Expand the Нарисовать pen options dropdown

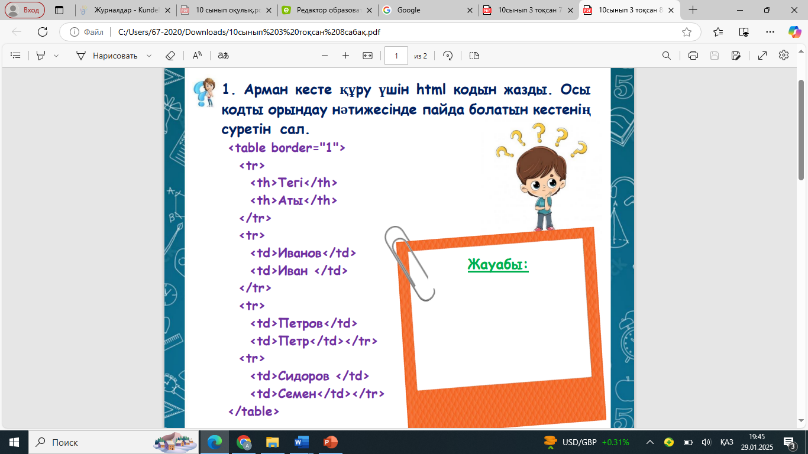149,56
